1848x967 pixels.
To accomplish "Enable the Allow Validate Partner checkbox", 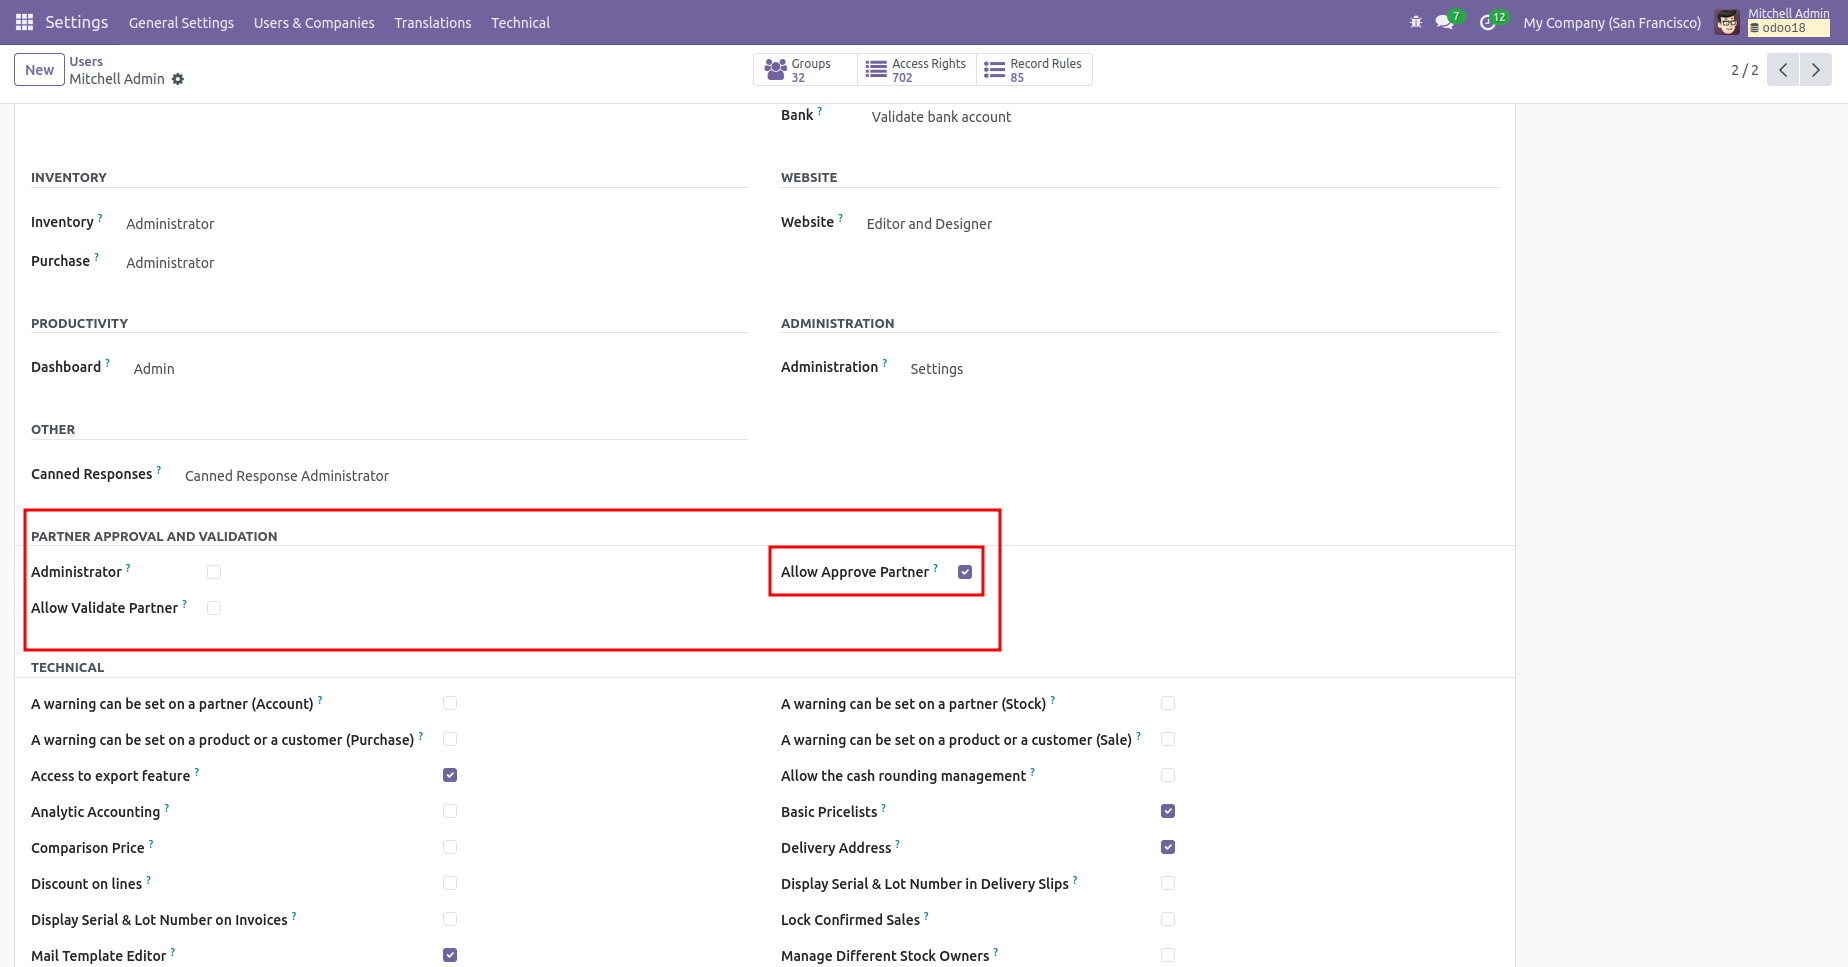I will click(214, 608).
